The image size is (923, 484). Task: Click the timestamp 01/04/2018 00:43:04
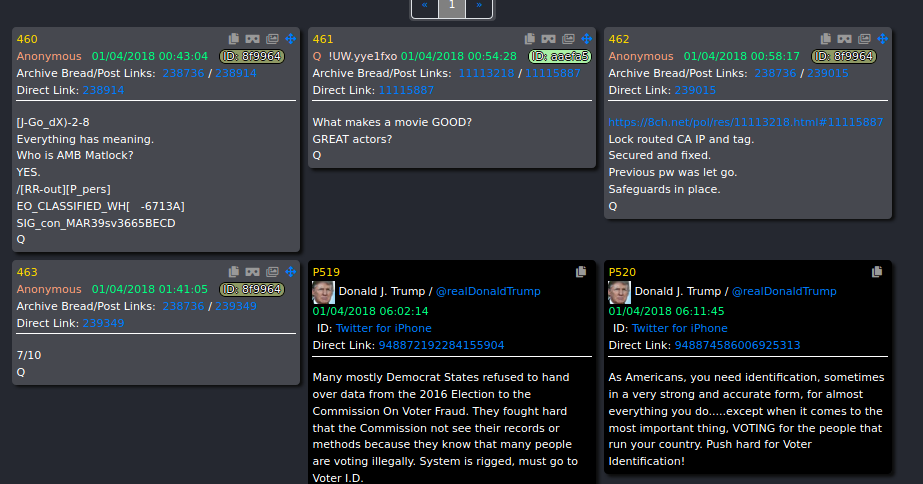click(x=150, y=57)
